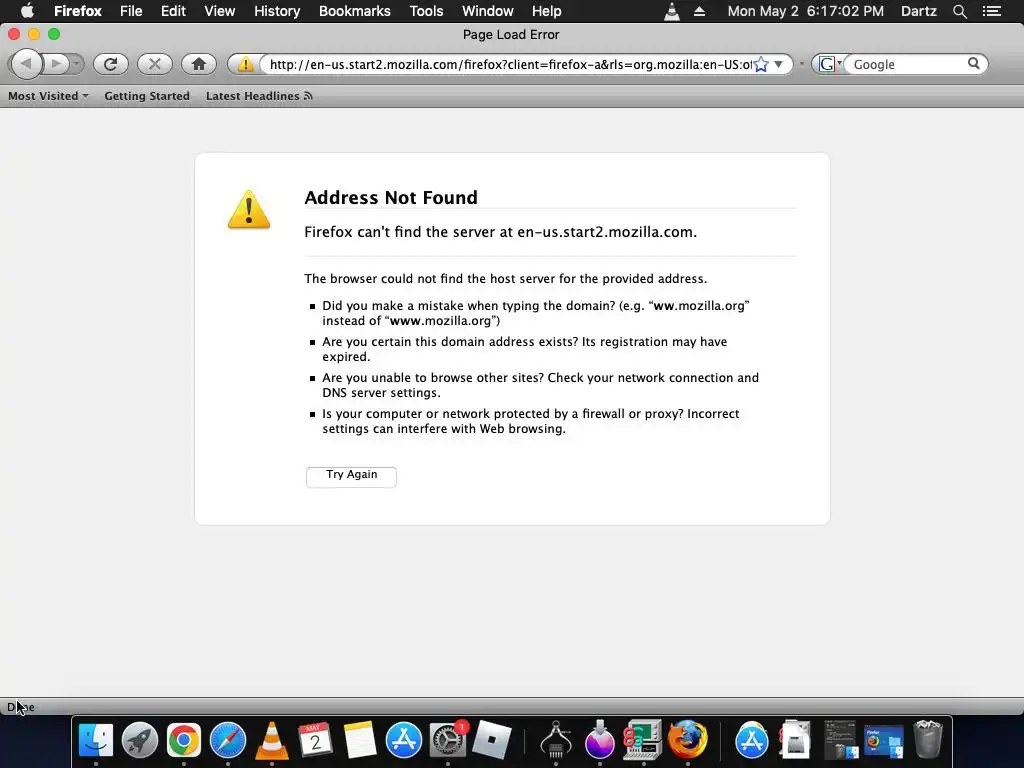
Task: Open the Help menu
Action: (x=547, y=11)
